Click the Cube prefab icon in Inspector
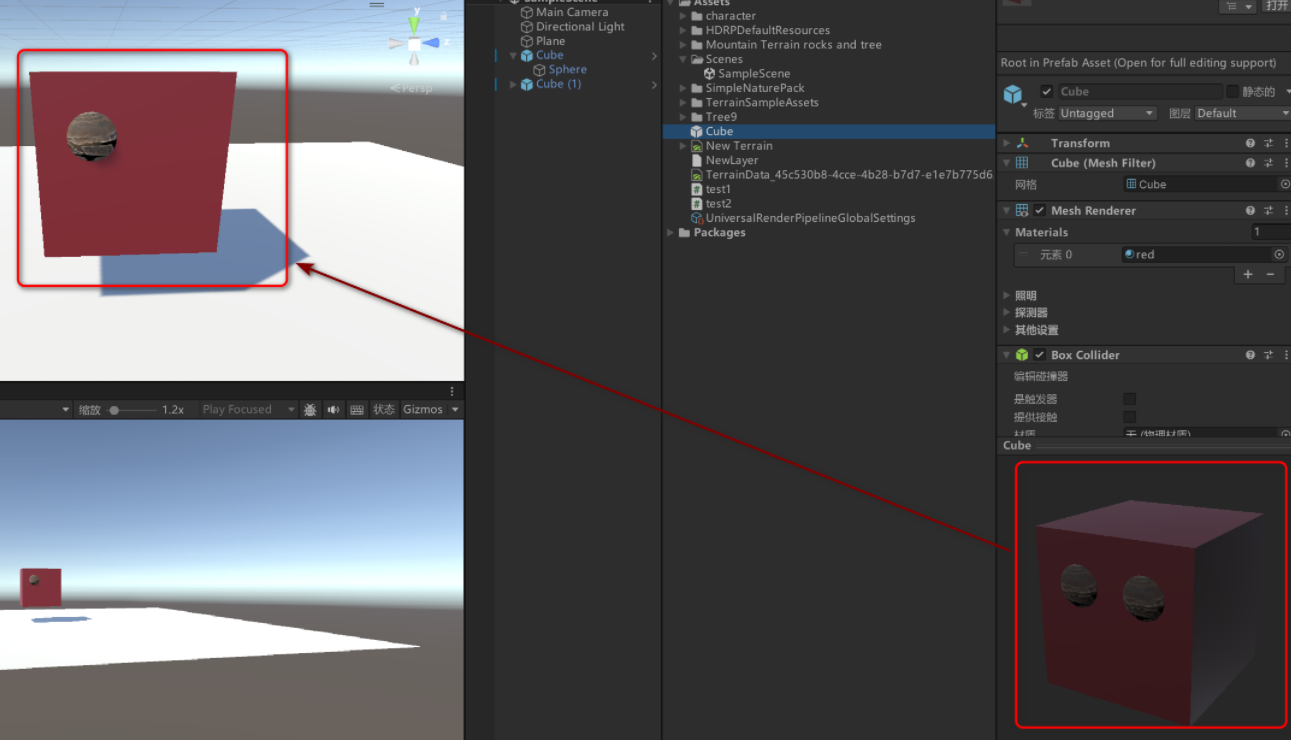 [x=1014, y=95]
